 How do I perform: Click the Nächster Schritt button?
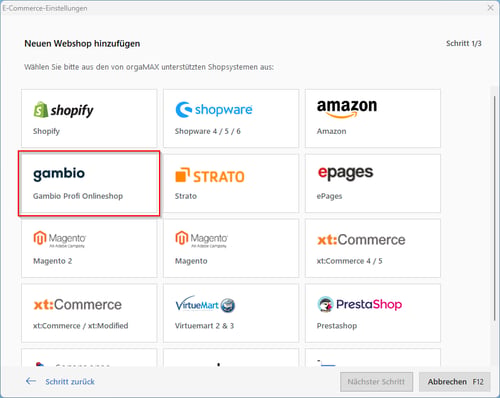click(376, 382)
